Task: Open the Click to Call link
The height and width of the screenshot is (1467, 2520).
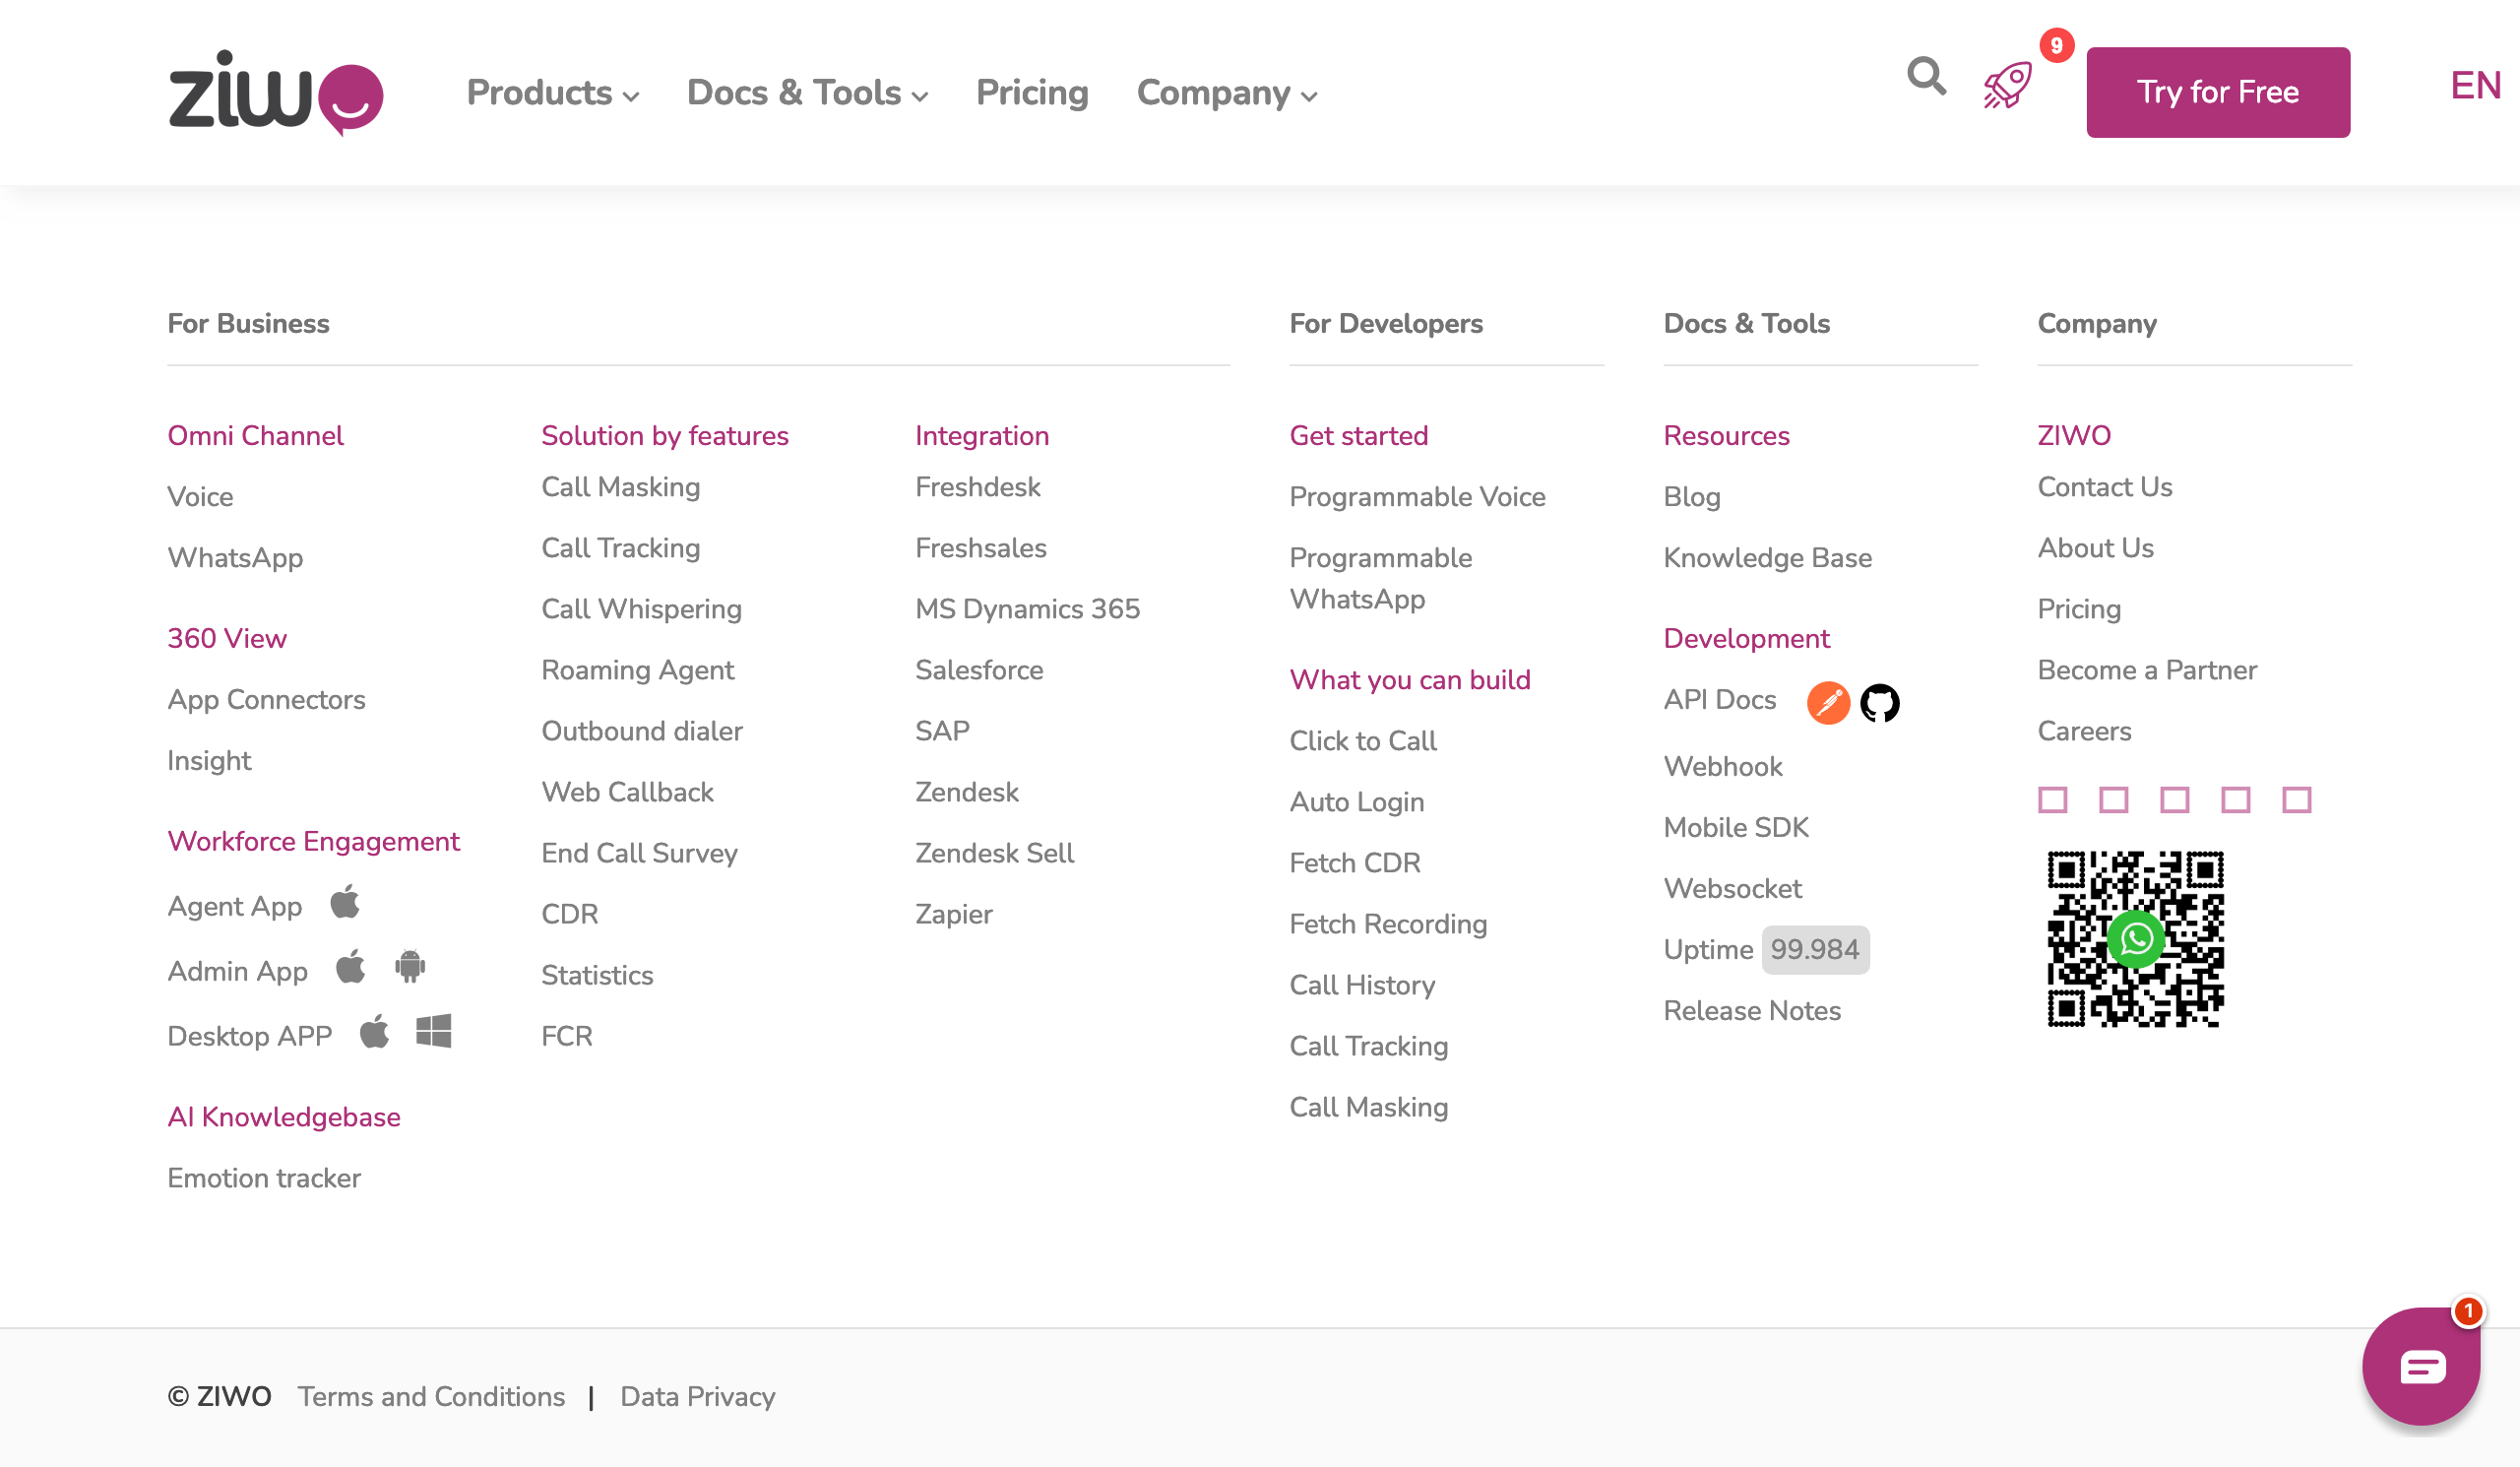Action: pyautogui.click(x=1363, y=741)
